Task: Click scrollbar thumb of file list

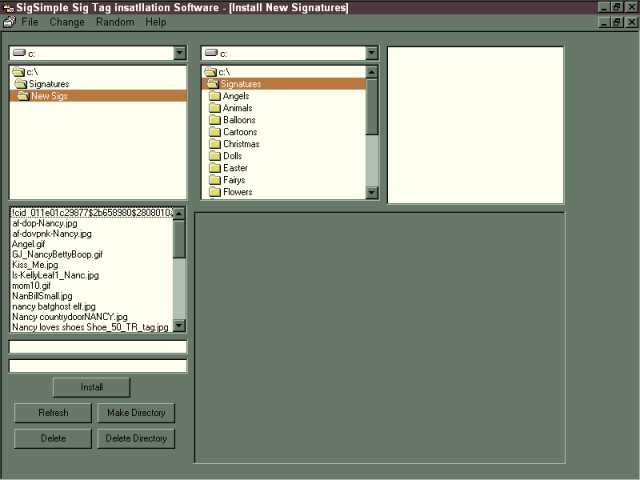Action: pyautogui.click(x=179, y=239)
